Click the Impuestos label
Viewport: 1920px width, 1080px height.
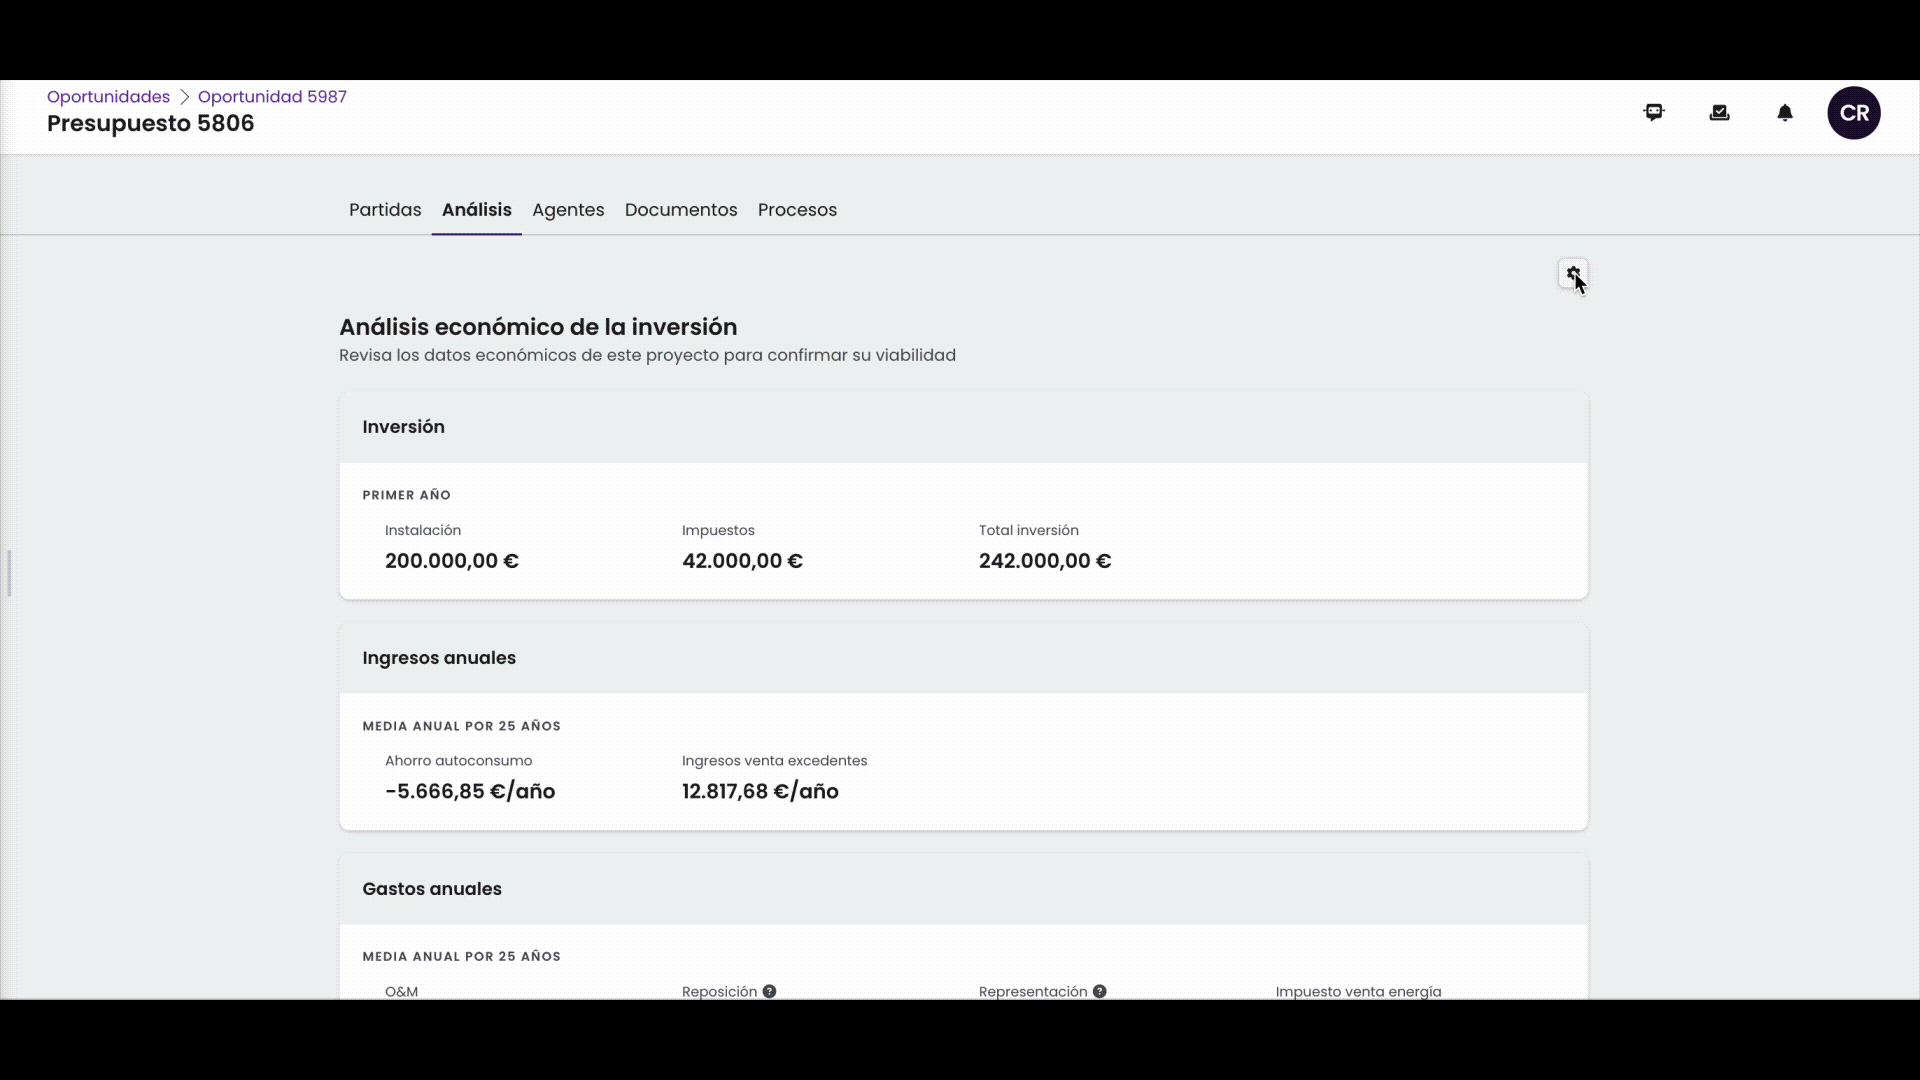tap(718, 530)
